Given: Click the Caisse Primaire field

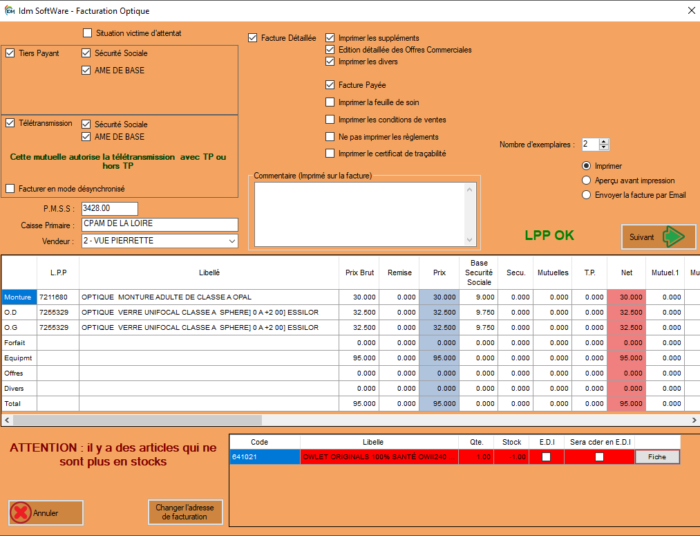Looking at the screenshot, I should pos(160,224).
